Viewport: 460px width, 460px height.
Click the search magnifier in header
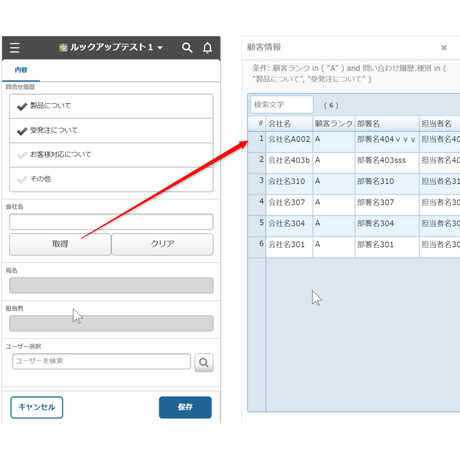point(187,48)
